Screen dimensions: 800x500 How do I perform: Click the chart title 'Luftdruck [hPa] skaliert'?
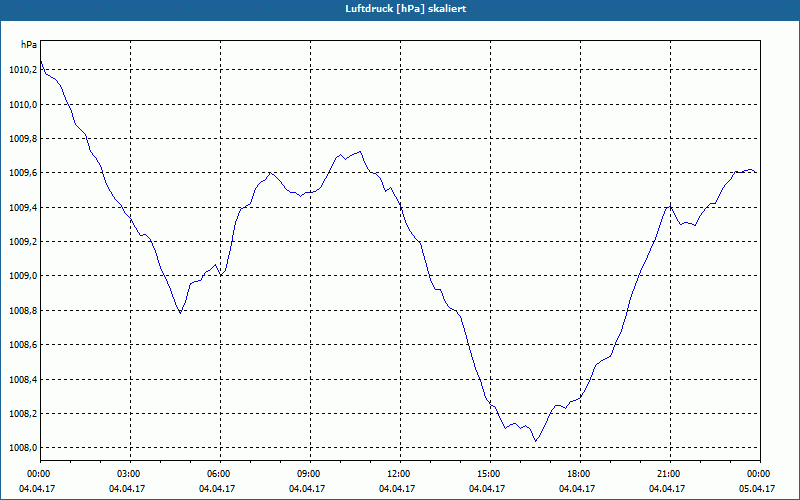[406, 9]
